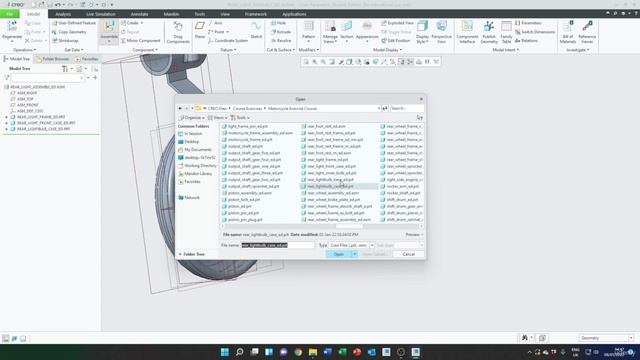Click the Publish Geometry icon
This screenshot has width=640, height=360.
point(489,27)
